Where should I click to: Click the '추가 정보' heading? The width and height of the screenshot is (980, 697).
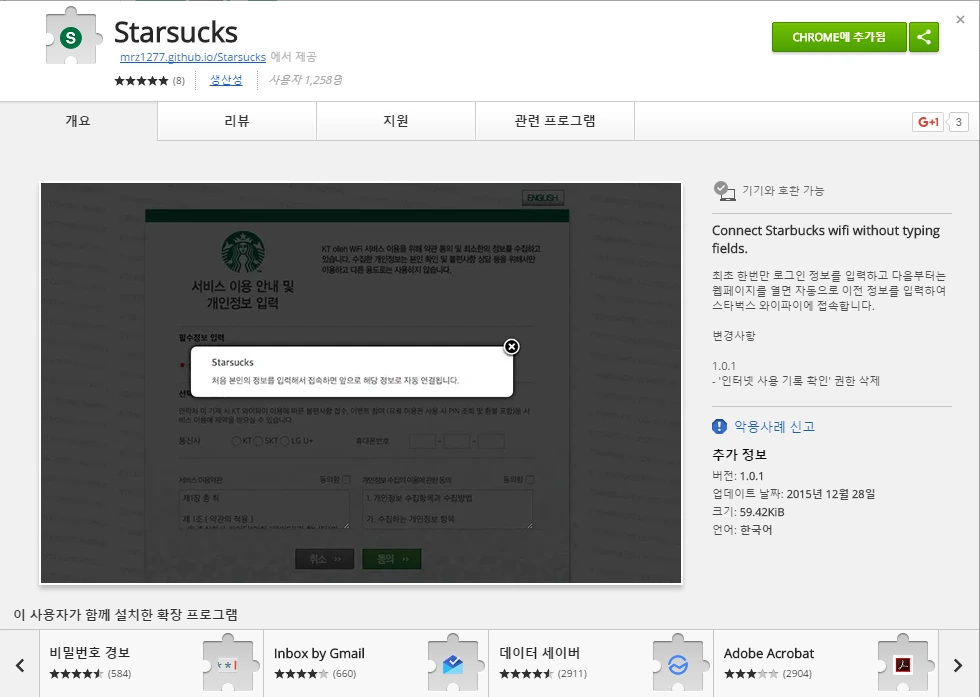(739, 454)
